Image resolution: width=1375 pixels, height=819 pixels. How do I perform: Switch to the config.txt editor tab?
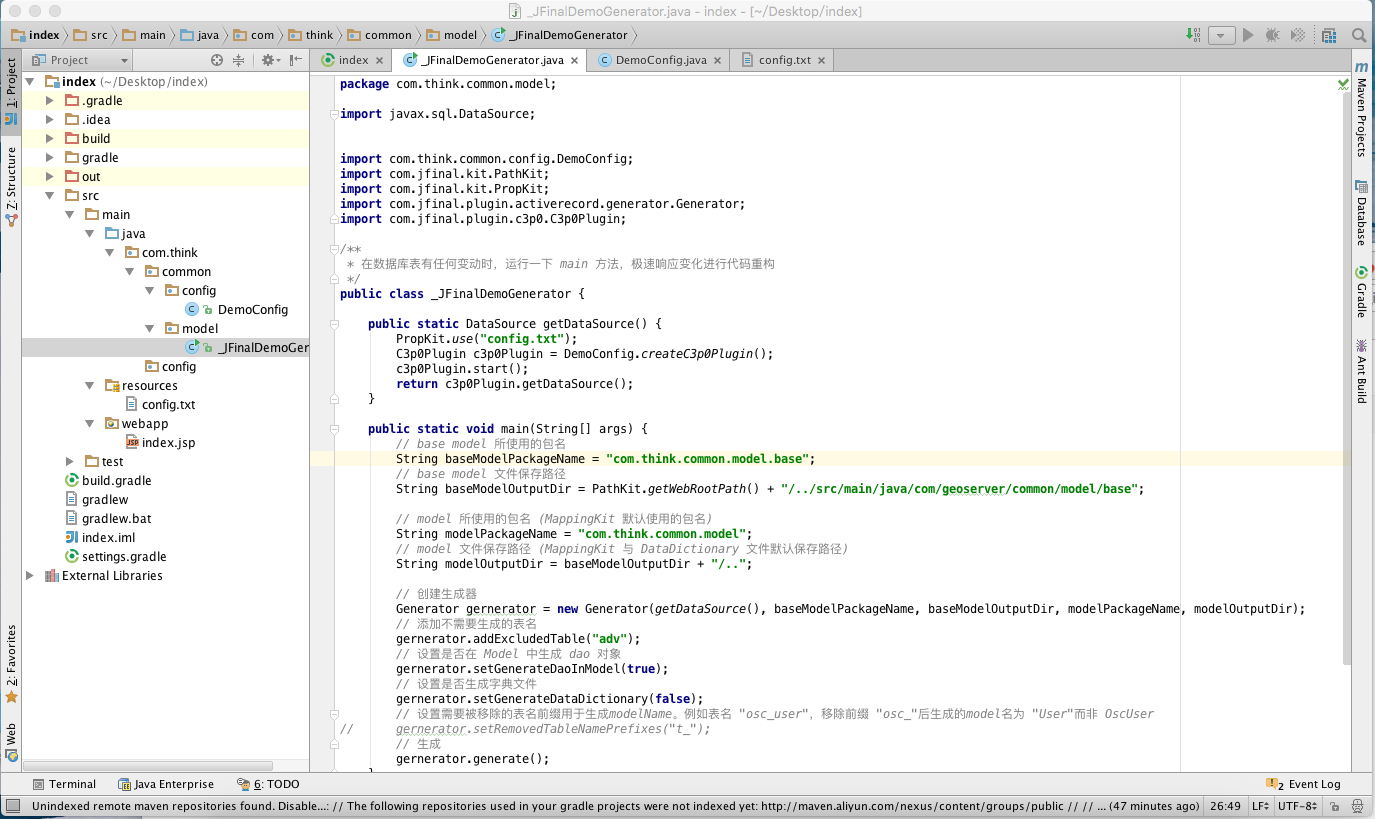tap(784, 60)
